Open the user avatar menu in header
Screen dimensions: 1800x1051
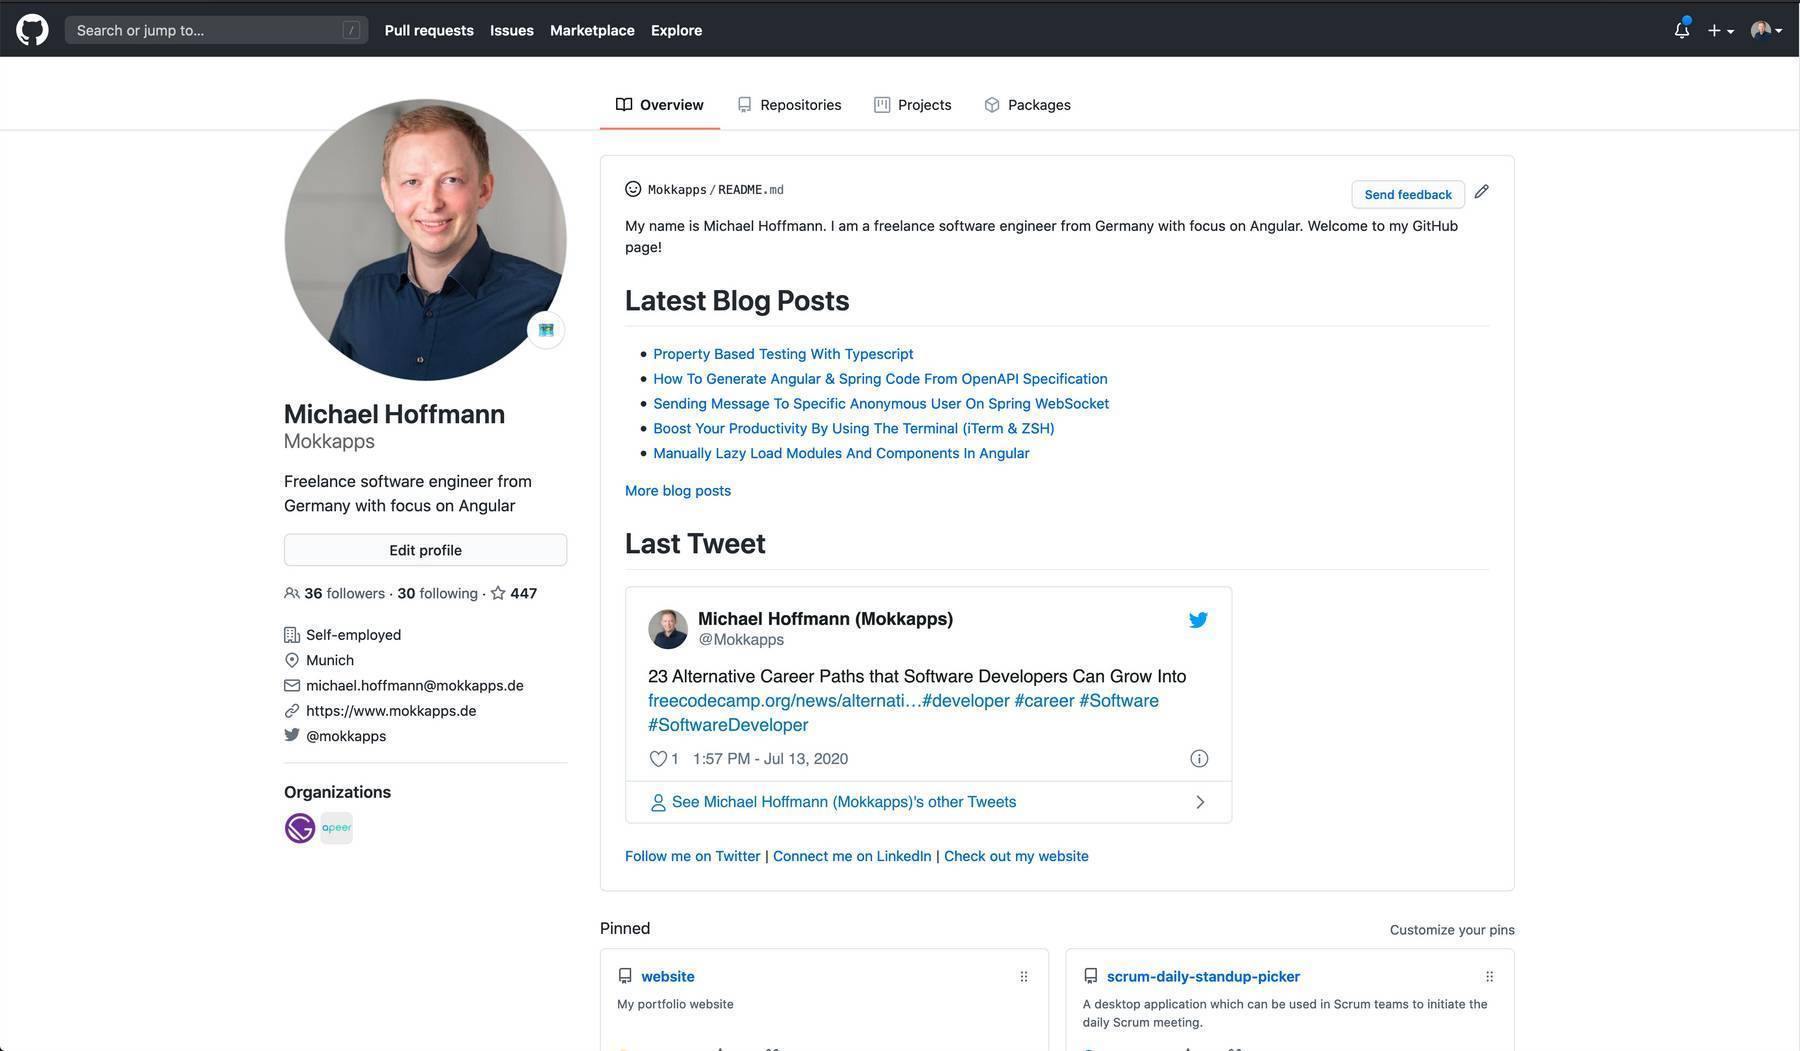coord(1766,30)
